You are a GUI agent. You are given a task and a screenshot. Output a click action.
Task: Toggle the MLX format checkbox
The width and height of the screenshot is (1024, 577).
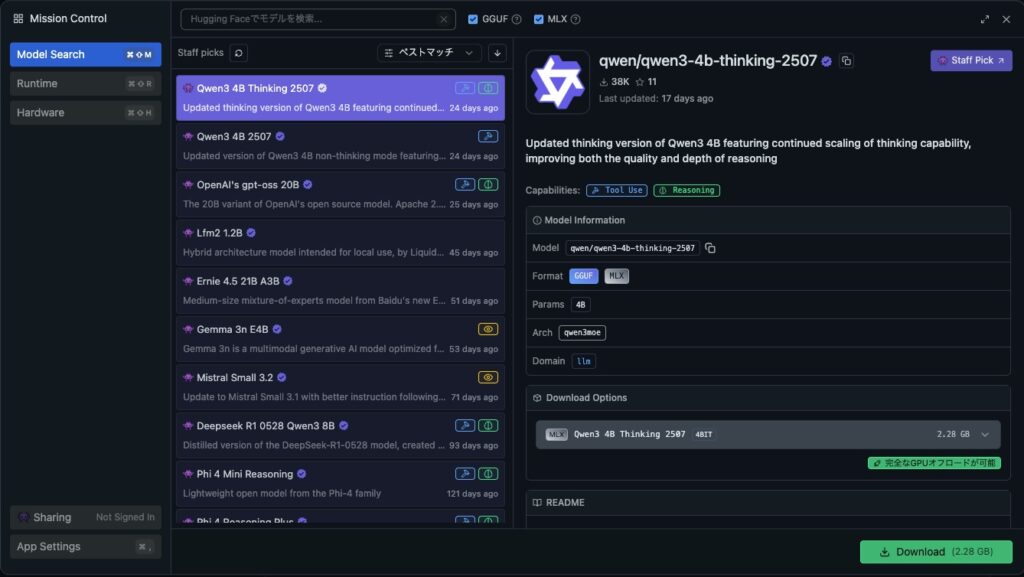(538, 20)
